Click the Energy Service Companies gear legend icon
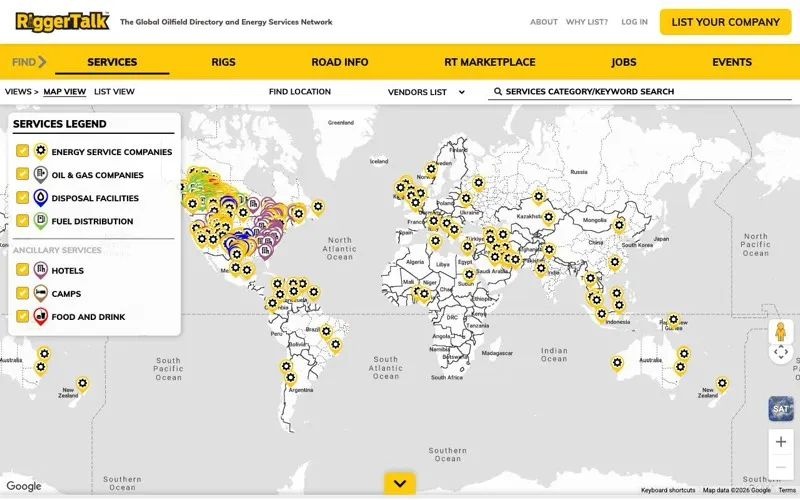 click(x=41, y=151)
